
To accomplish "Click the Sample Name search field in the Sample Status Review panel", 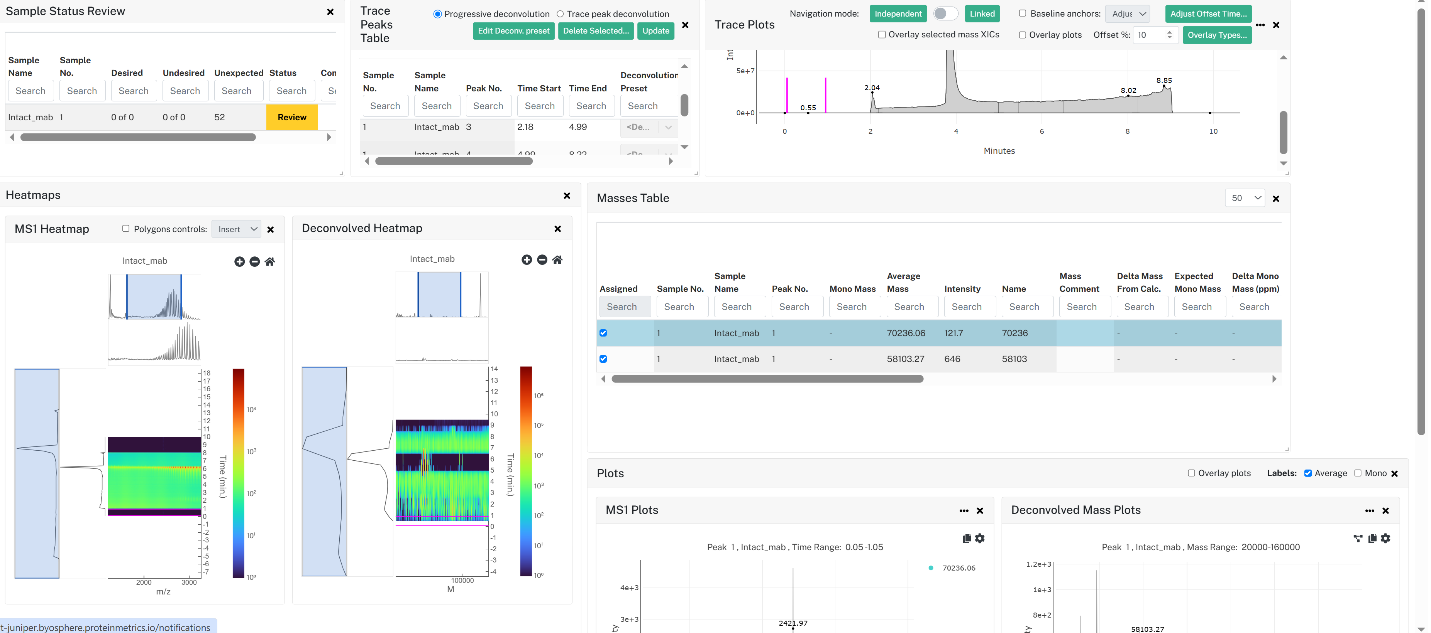I will pos(30,91).
